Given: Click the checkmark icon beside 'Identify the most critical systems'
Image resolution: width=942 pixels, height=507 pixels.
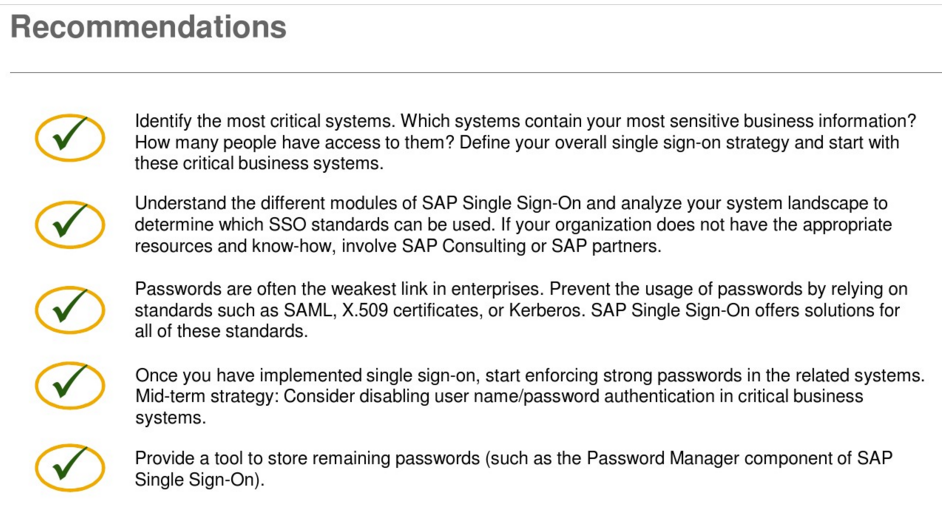Looking at the screenshot, I should [70, 137].
